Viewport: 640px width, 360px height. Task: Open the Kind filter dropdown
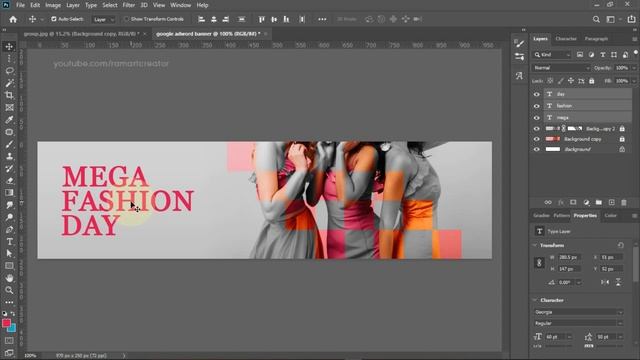[x=552, y=55]
